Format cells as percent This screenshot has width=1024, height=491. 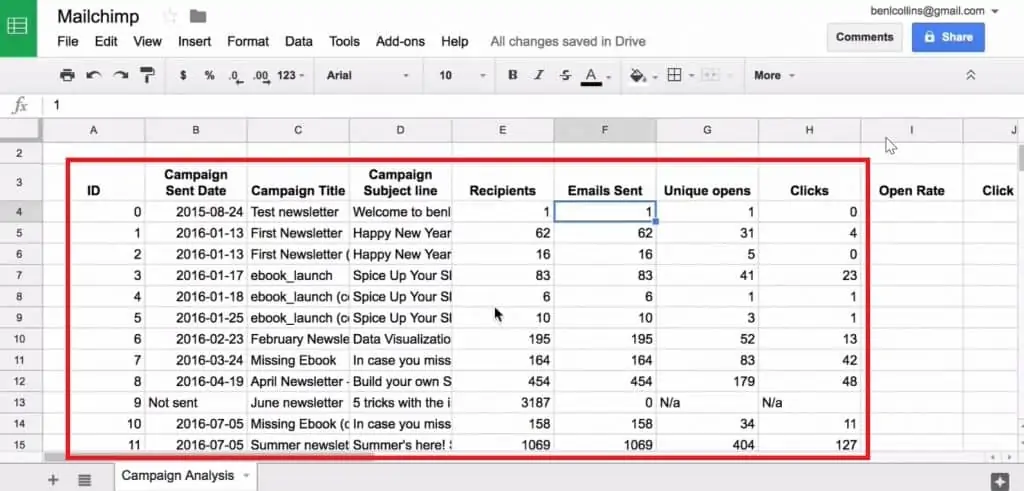[209, 75]
